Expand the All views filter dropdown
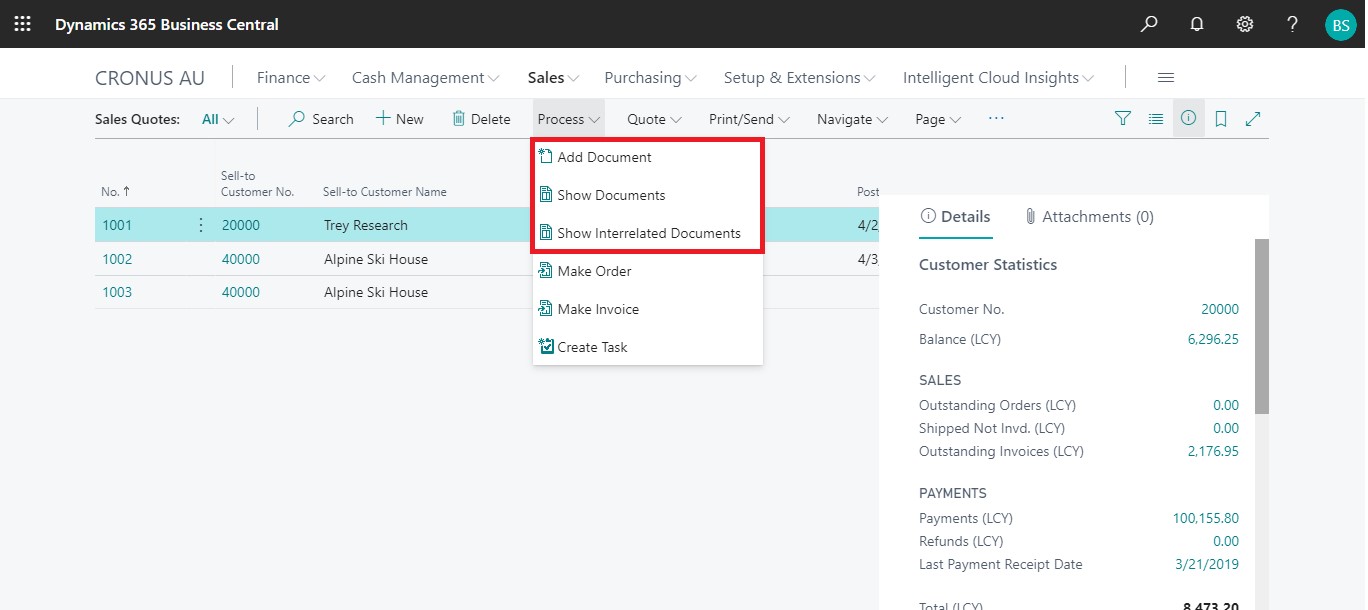1368x610 pixels. 218,119
